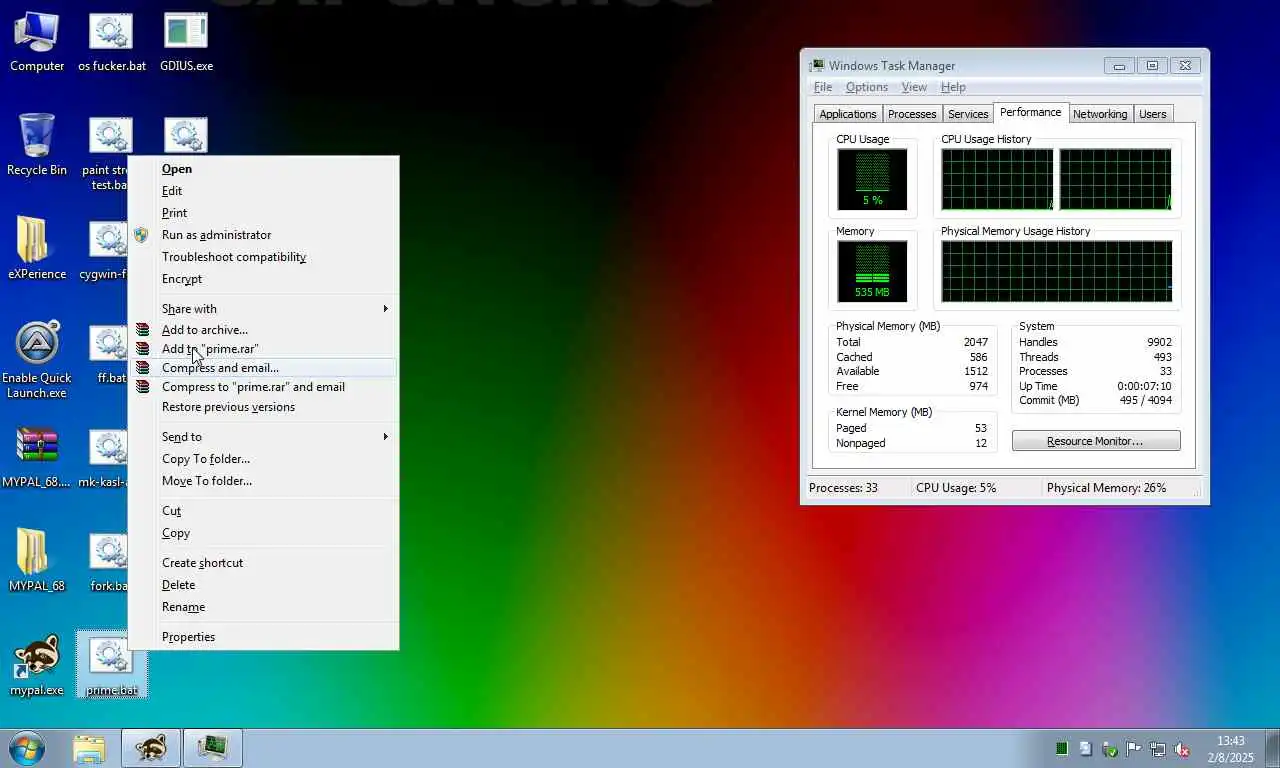Image resolution: width=1280 pixels, height=768 pixels.
Task: Select the ff.bat file icon
Action: [x=108, y=355]
